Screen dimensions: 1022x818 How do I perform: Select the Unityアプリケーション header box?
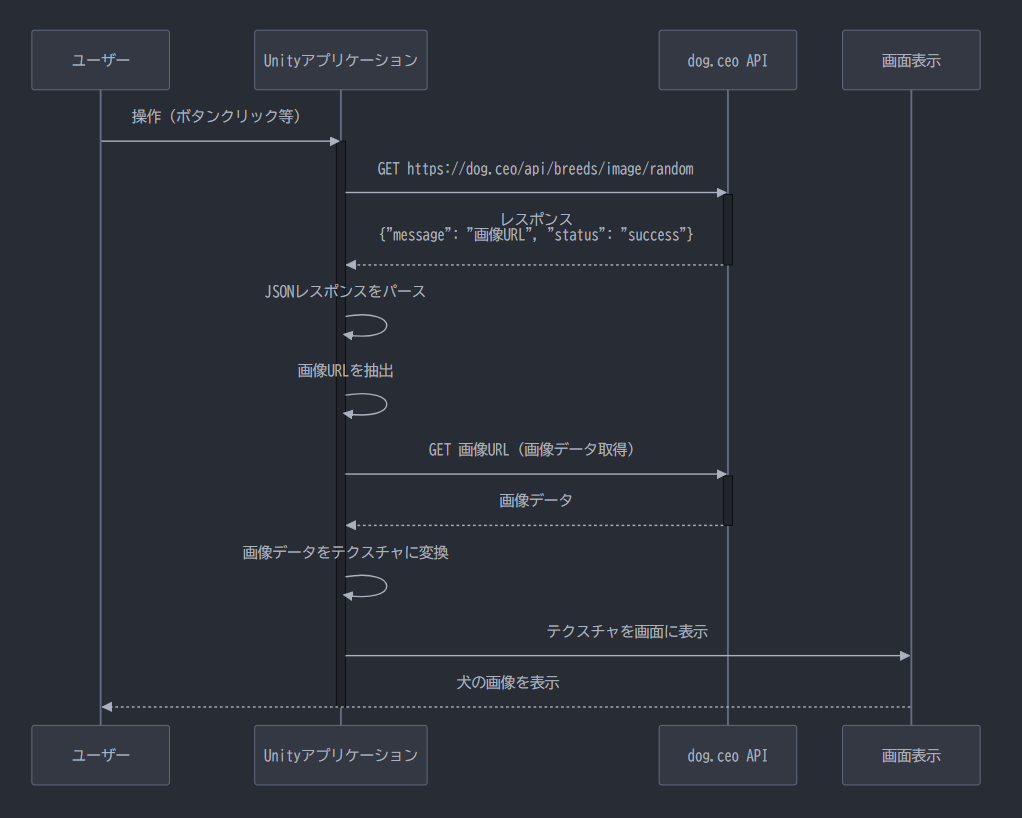pos(340,59)
